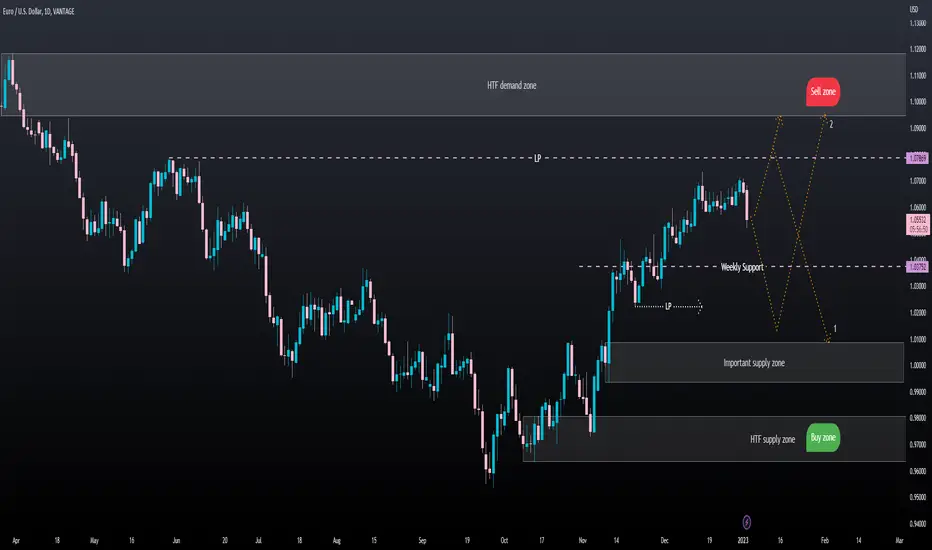Click the Jun date axis label
This screenshot has height=550, width=932.
[x=176, y=540]
